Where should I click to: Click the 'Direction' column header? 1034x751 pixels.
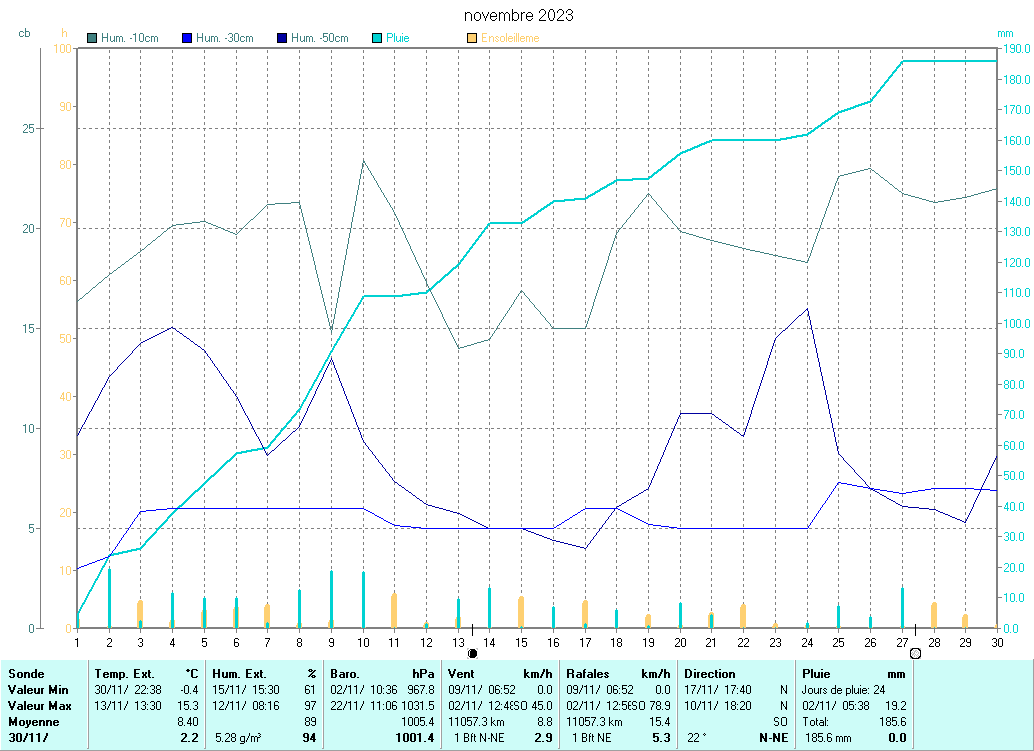tap(710, 674)
